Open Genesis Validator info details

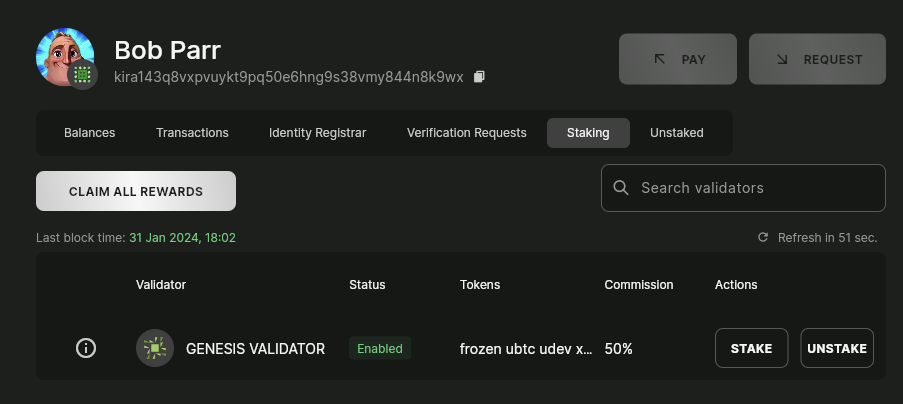tap(86, 348)
